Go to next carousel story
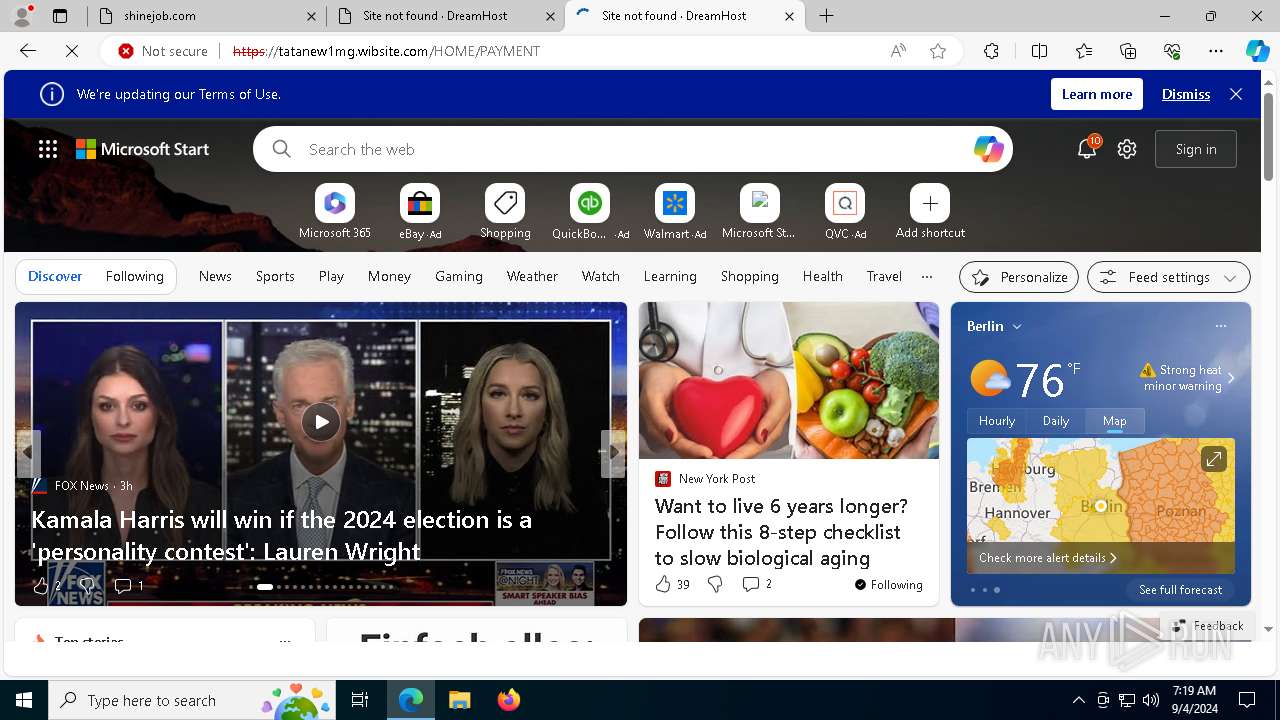The image size is (1280, 720). [x=613, y=452]
